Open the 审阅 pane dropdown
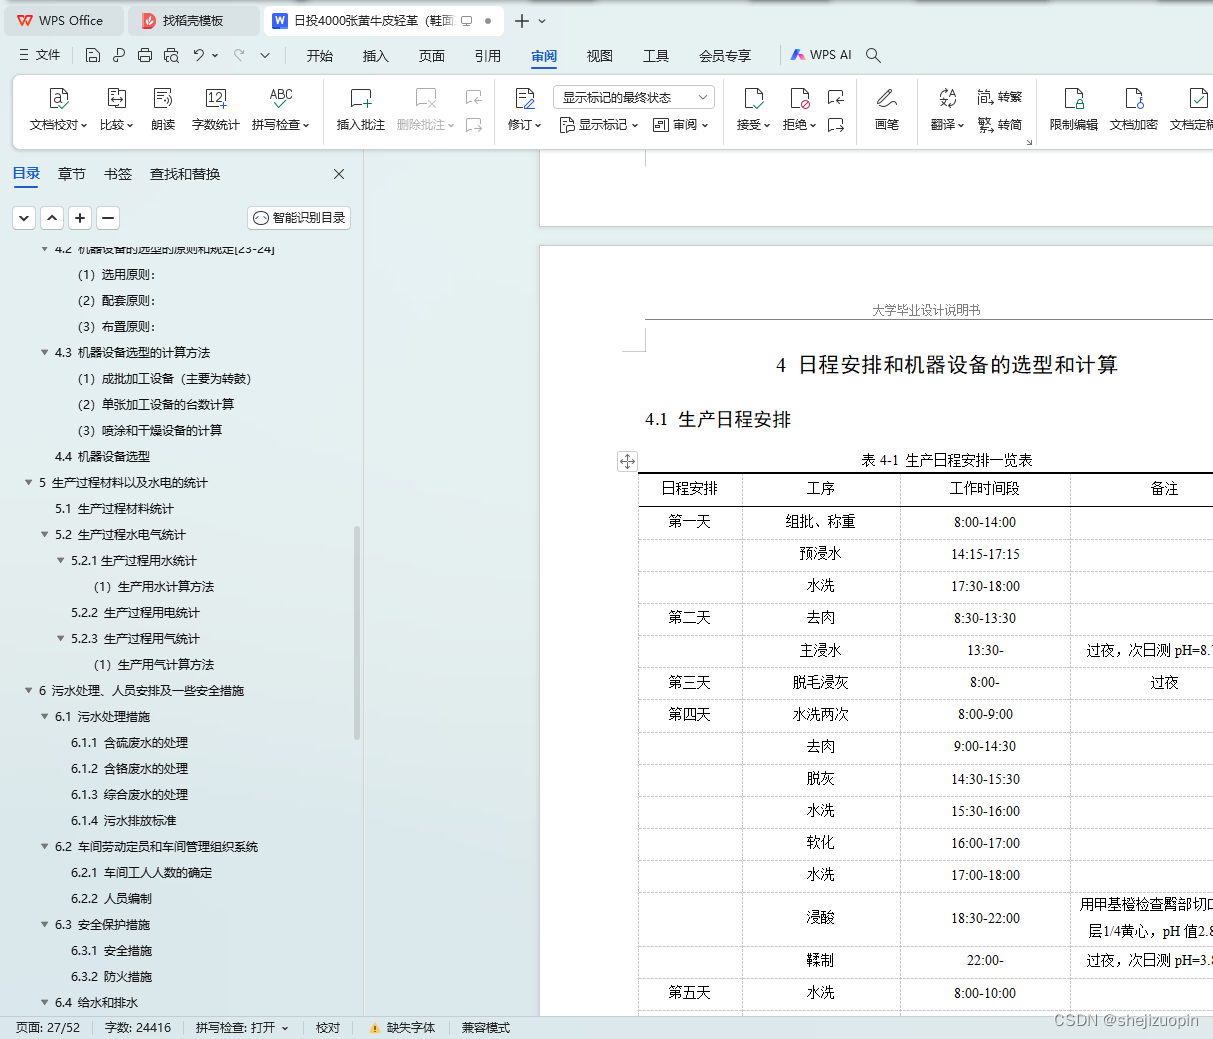The width and height of the screenshot is (1213, 1039). pos(680,125)
